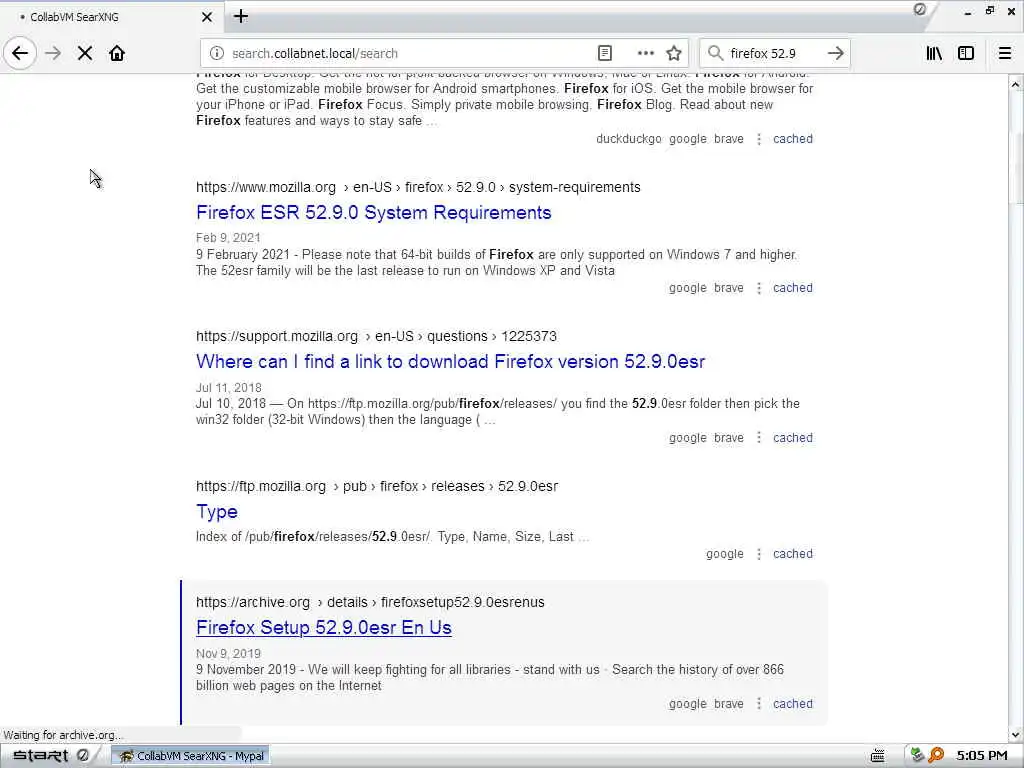The height and width of the screenshot is (768, 1024).
Task: Expand options dots on archive.org result
Action: tap(759, 704)
